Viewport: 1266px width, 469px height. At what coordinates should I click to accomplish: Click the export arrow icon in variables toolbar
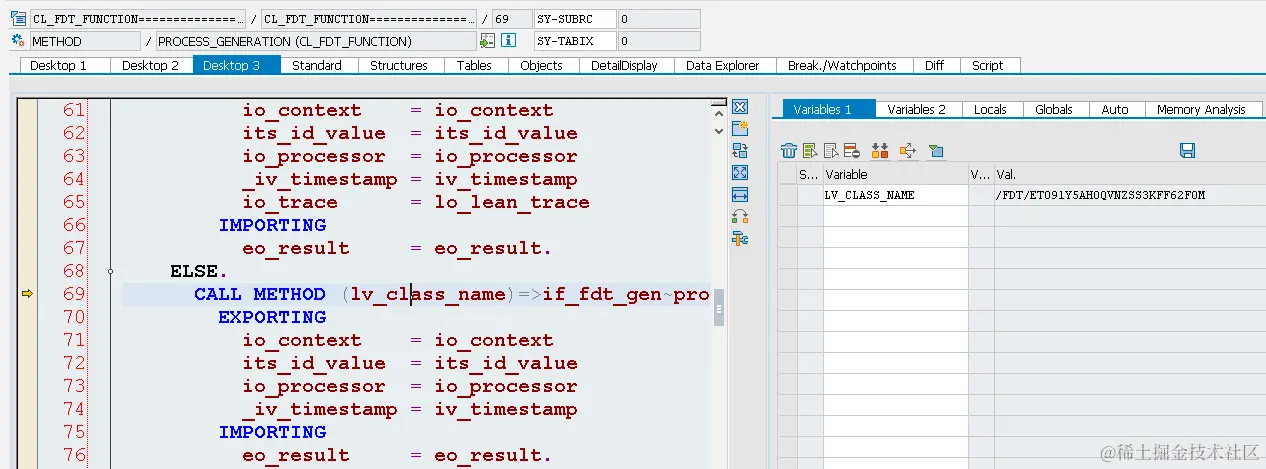click(x=908, y=151)
